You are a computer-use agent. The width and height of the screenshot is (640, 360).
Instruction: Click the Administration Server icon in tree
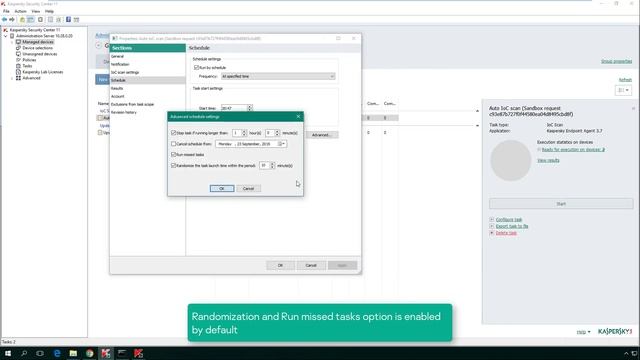(x=12, y=36)
